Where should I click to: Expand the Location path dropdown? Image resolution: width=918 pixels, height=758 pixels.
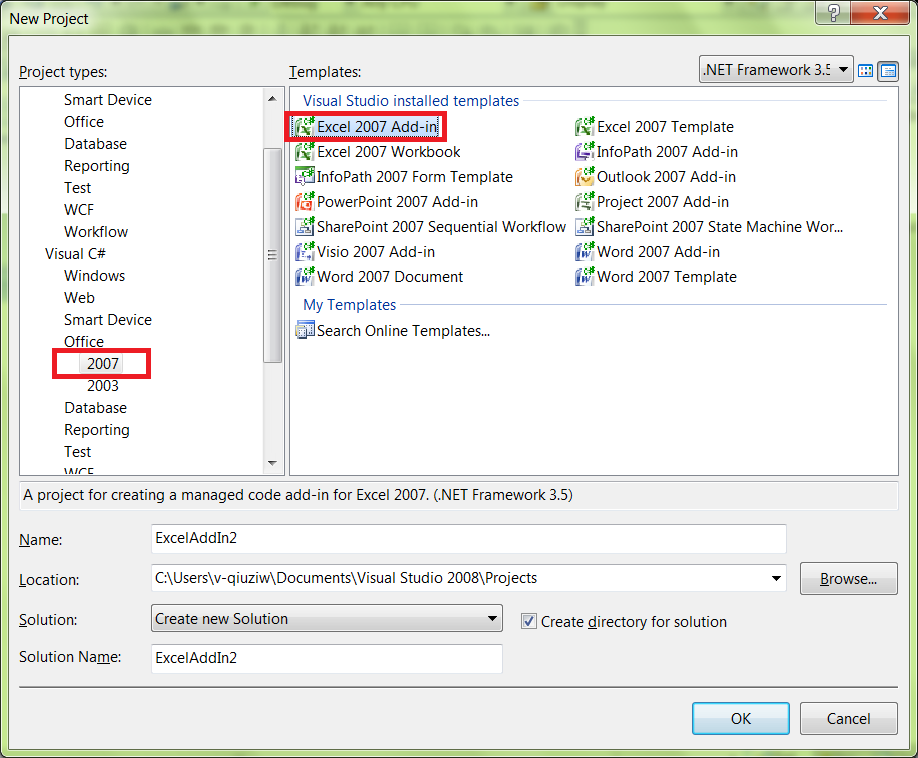tap(776, 579)
